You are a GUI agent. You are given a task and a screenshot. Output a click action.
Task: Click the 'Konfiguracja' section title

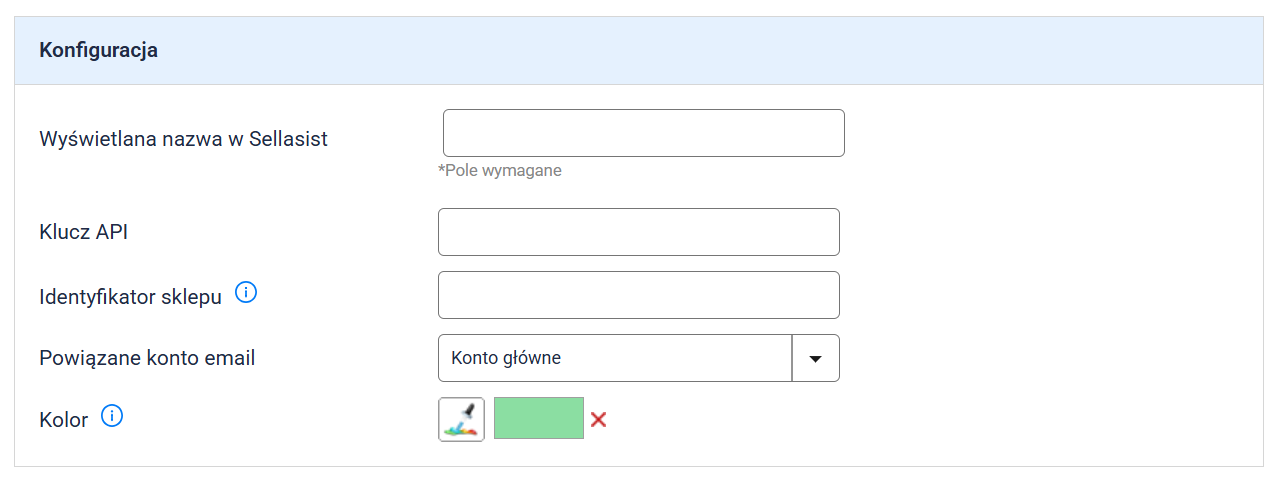click(x=98, y=50)
